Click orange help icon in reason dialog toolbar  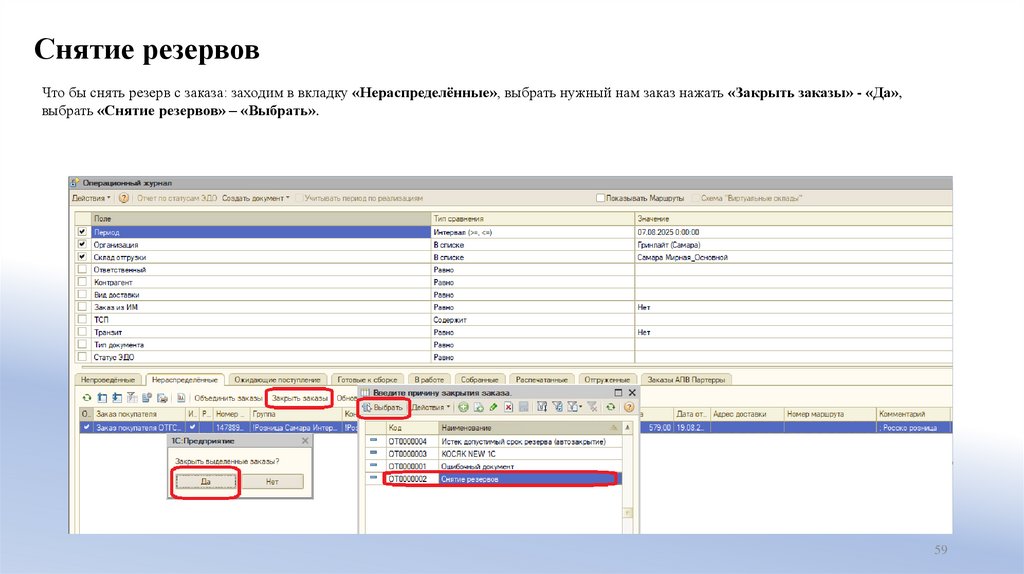(x=629, y=407)
